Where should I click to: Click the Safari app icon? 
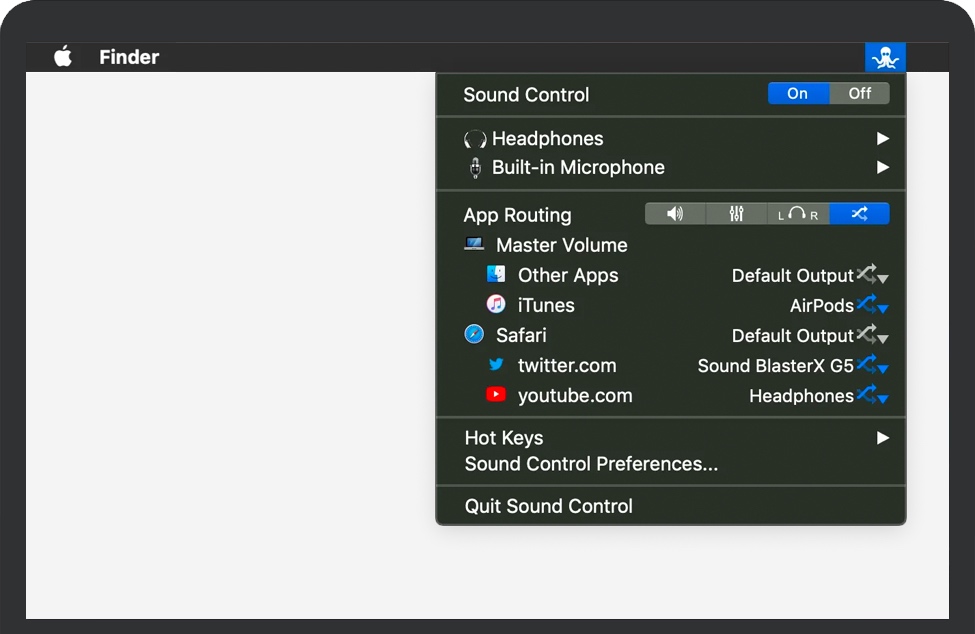[474, 334]
